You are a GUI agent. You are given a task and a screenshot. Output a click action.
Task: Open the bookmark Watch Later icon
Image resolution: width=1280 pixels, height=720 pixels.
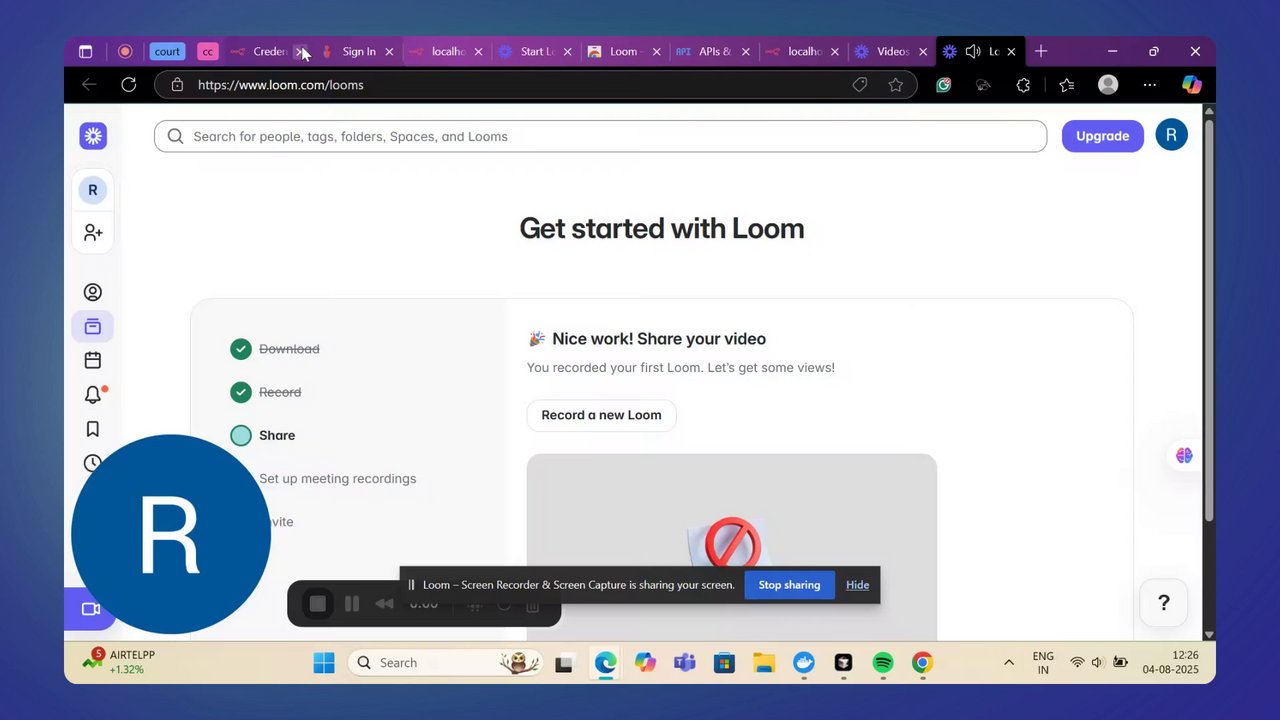(93, 429)
